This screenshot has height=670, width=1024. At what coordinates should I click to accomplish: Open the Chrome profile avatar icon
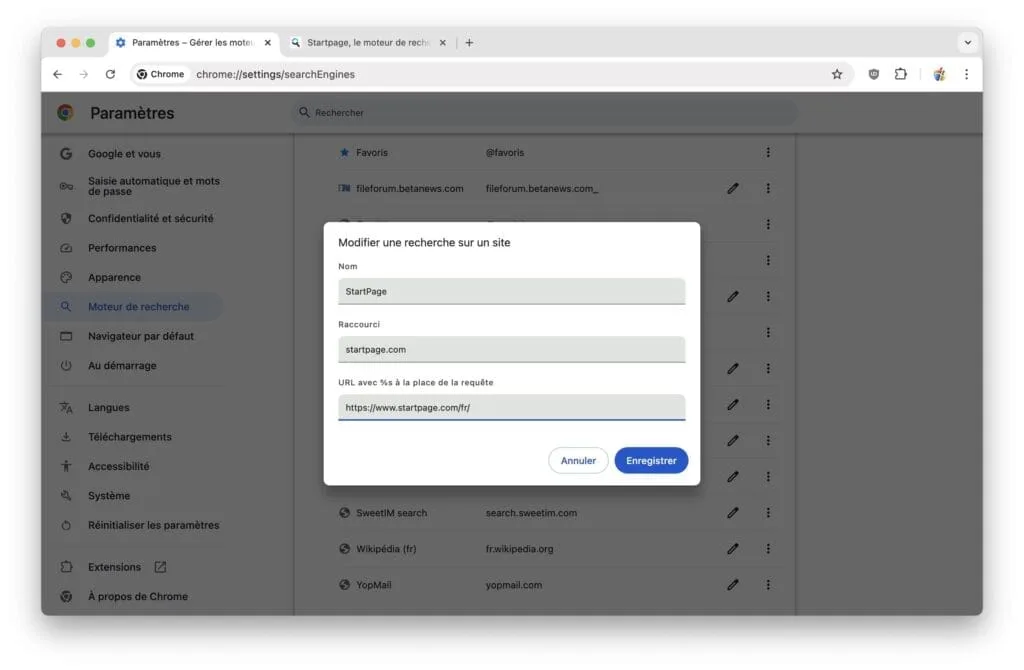click(938, 74)
